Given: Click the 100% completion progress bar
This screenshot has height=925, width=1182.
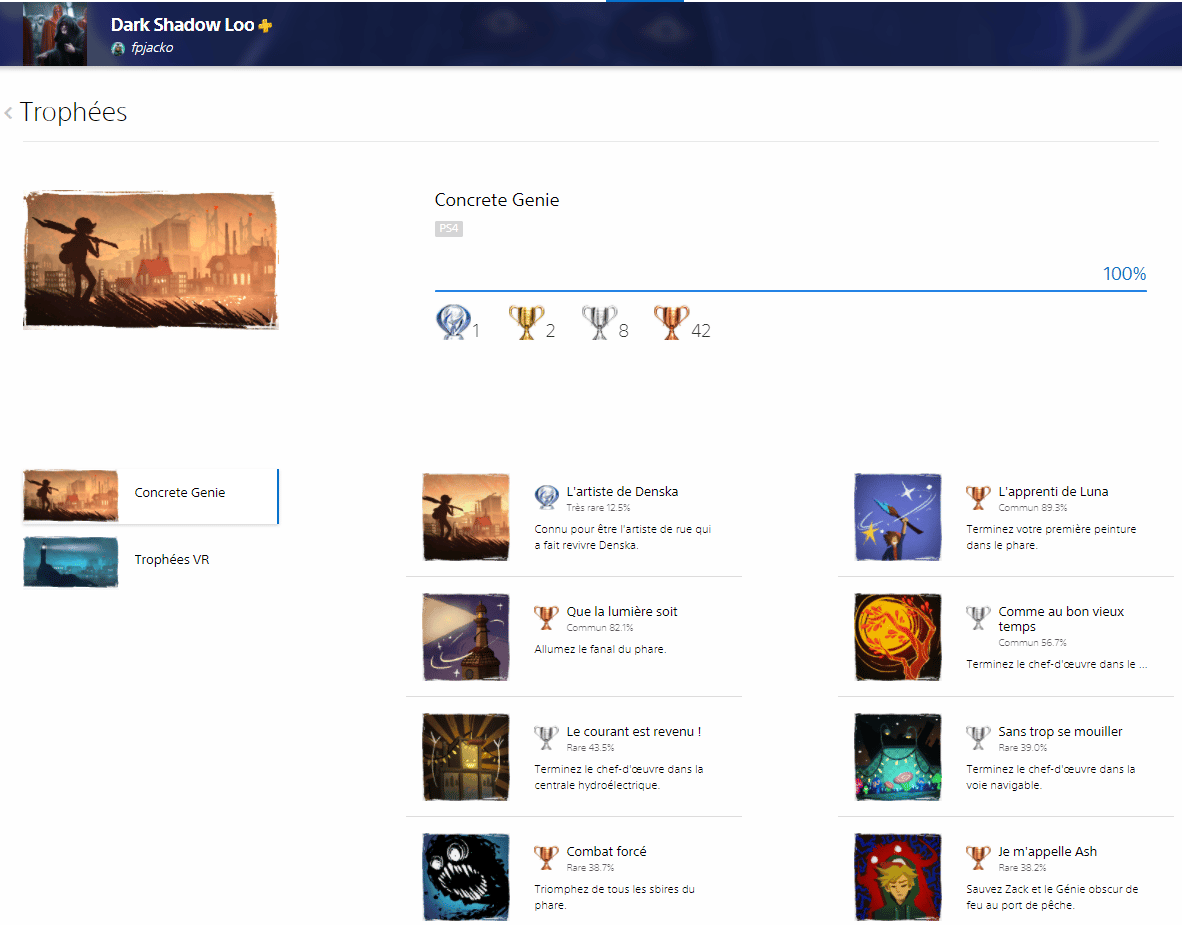Looking at the screenshot, I should (791, 290).
